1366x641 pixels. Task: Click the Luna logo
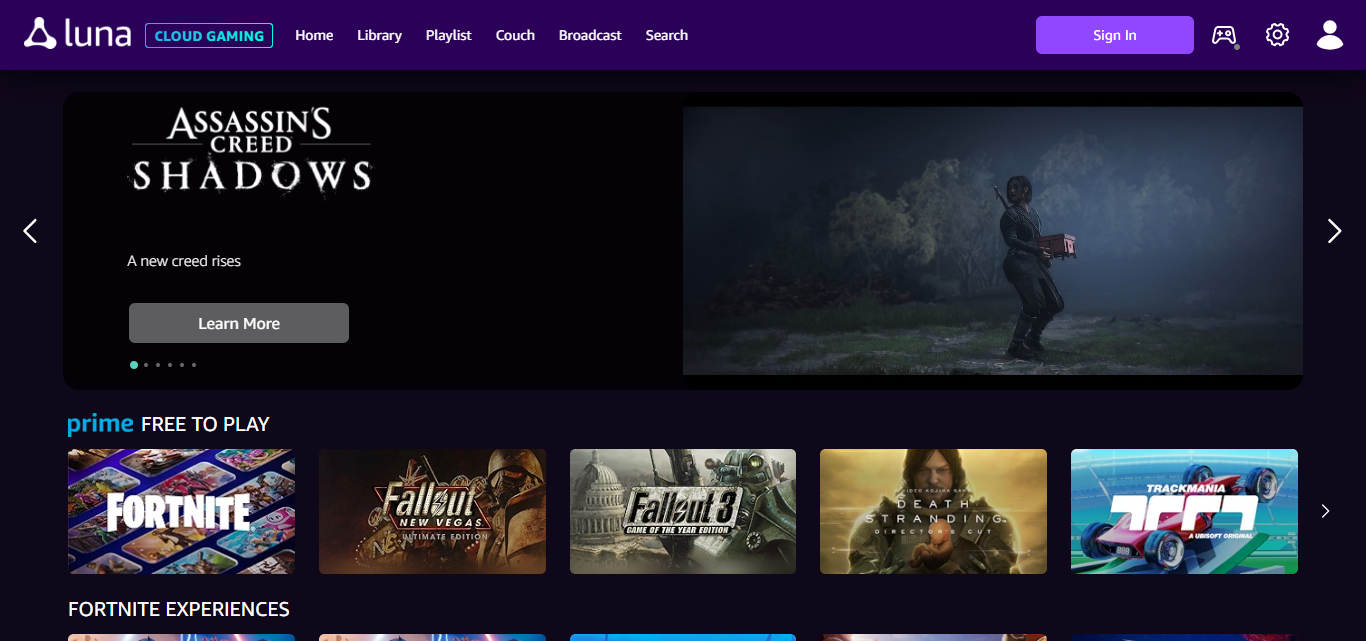pyautogui.click(x=78, y=34)
